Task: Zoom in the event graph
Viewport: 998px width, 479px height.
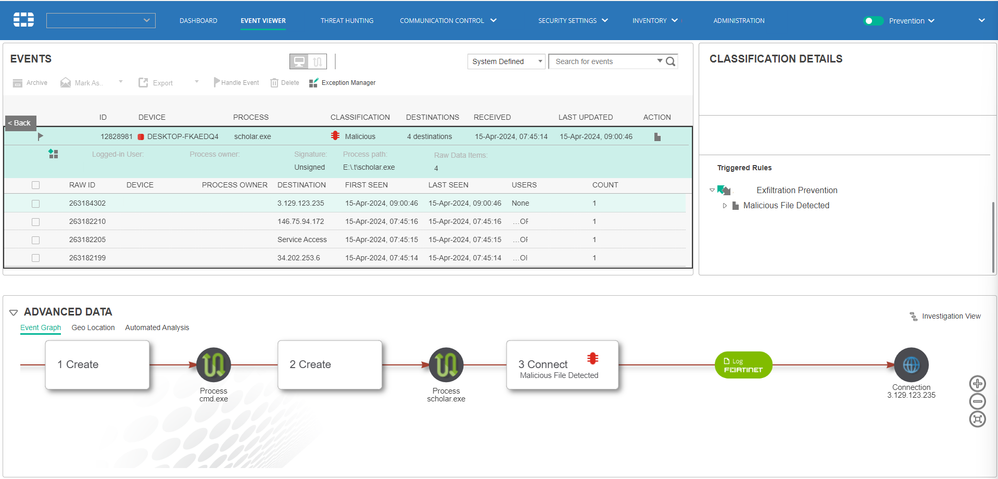Action: click(977, 384)
